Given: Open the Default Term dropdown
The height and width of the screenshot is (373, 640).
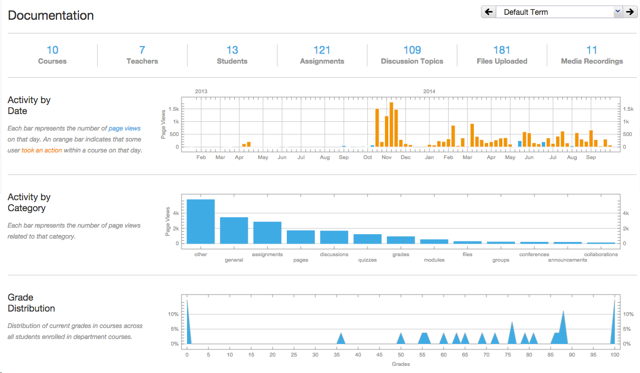Looking at the screenshot, I should (x=559, y=12).
